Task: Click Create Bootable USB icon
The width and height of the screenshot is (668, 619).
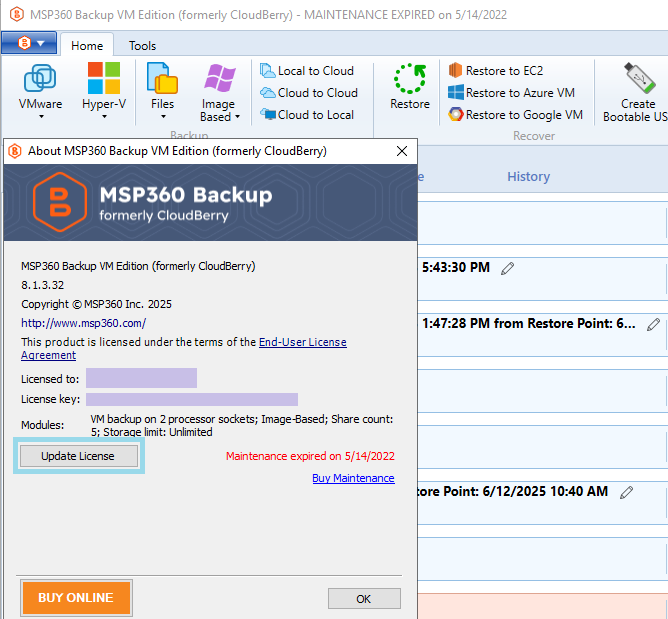Action: click(x=638, y=78)
